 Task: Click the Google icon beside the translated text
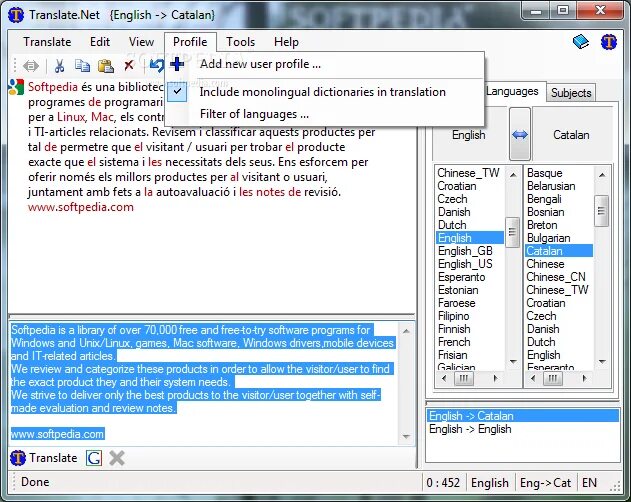pyautogui.click(x=16, y=87)
